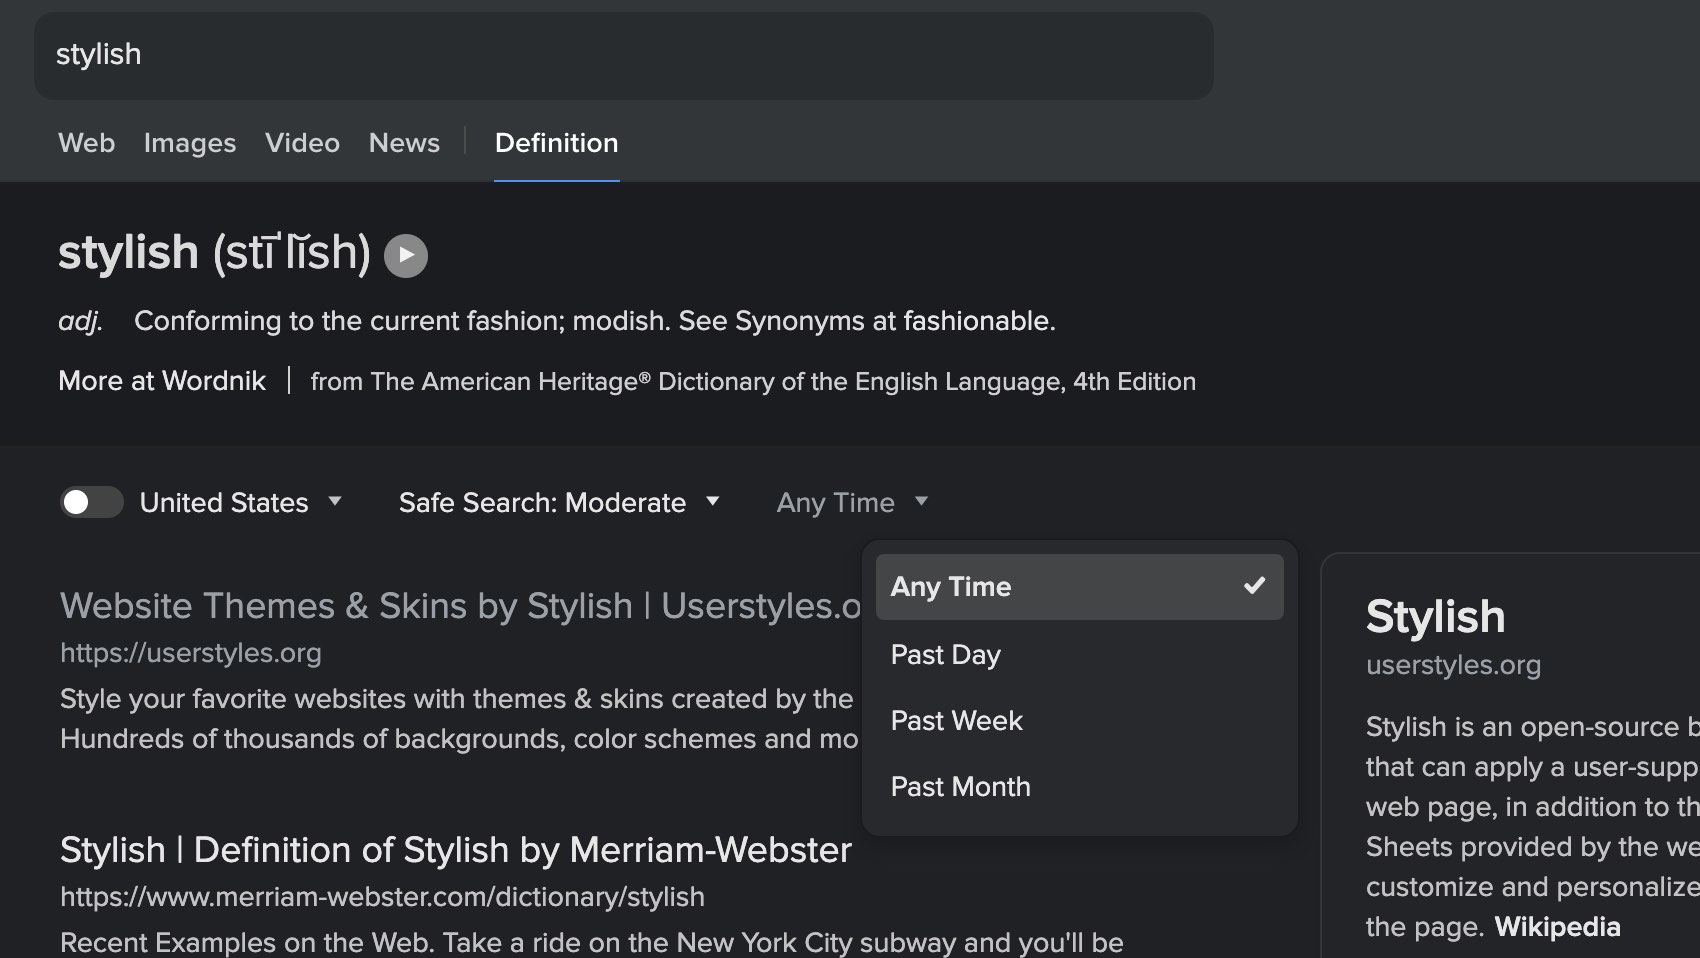Open the News tab
Image resolution: width=1700 pixels, height=958 pixels.
point(404,143)
